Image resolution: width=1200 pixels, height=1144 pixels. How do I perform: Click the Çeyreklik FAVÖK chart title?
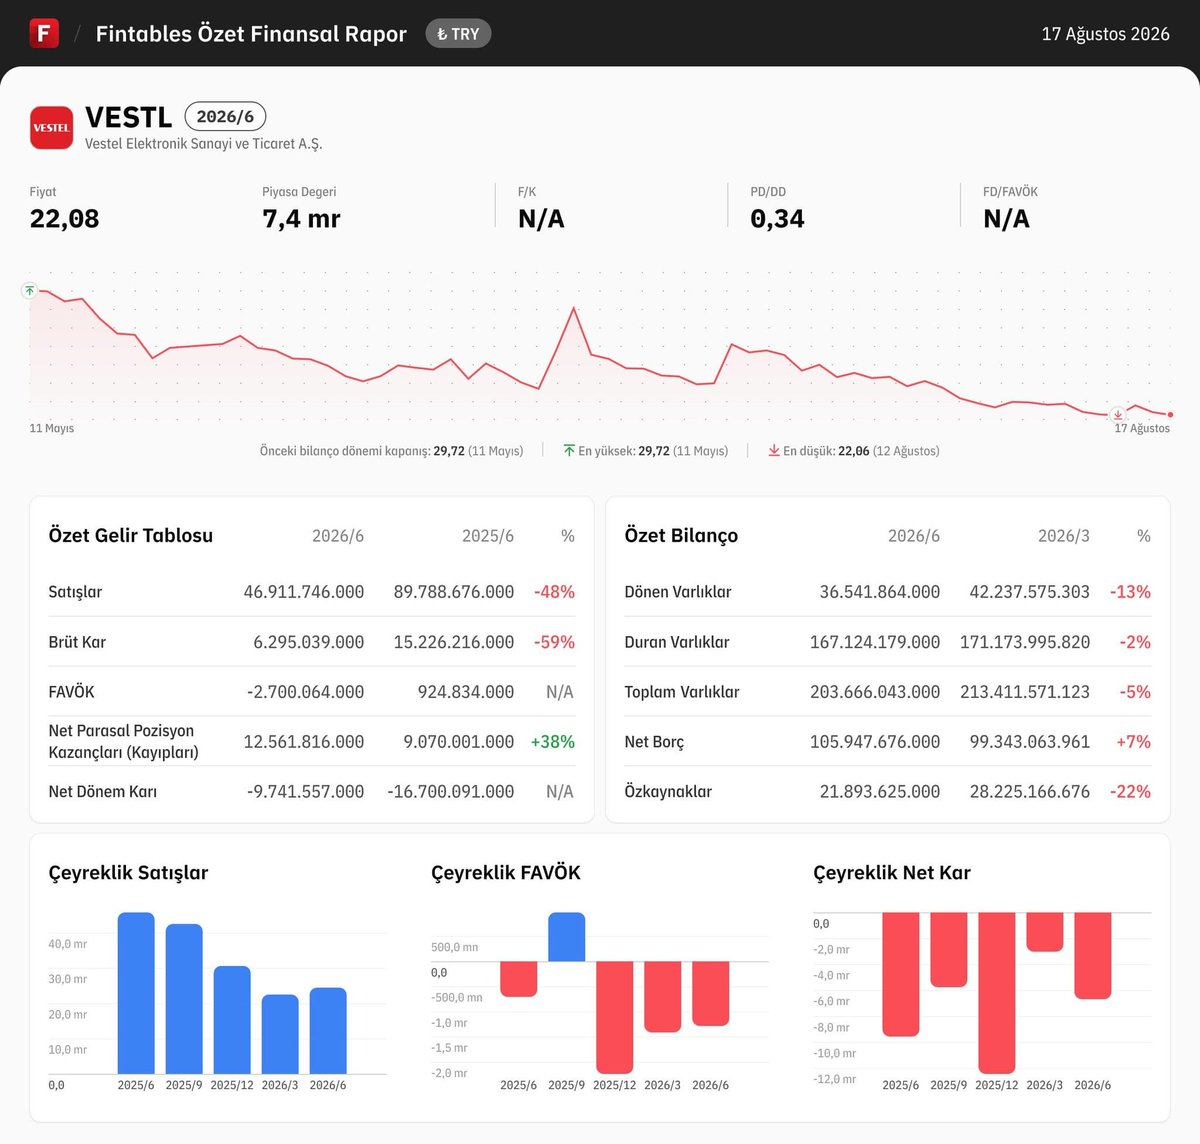pyautogui.click(x=506, y=873)
